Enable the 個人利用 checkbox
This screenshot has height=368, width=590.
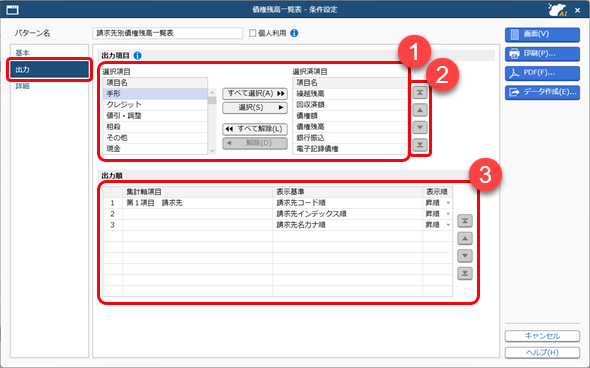tap(252, 33)
